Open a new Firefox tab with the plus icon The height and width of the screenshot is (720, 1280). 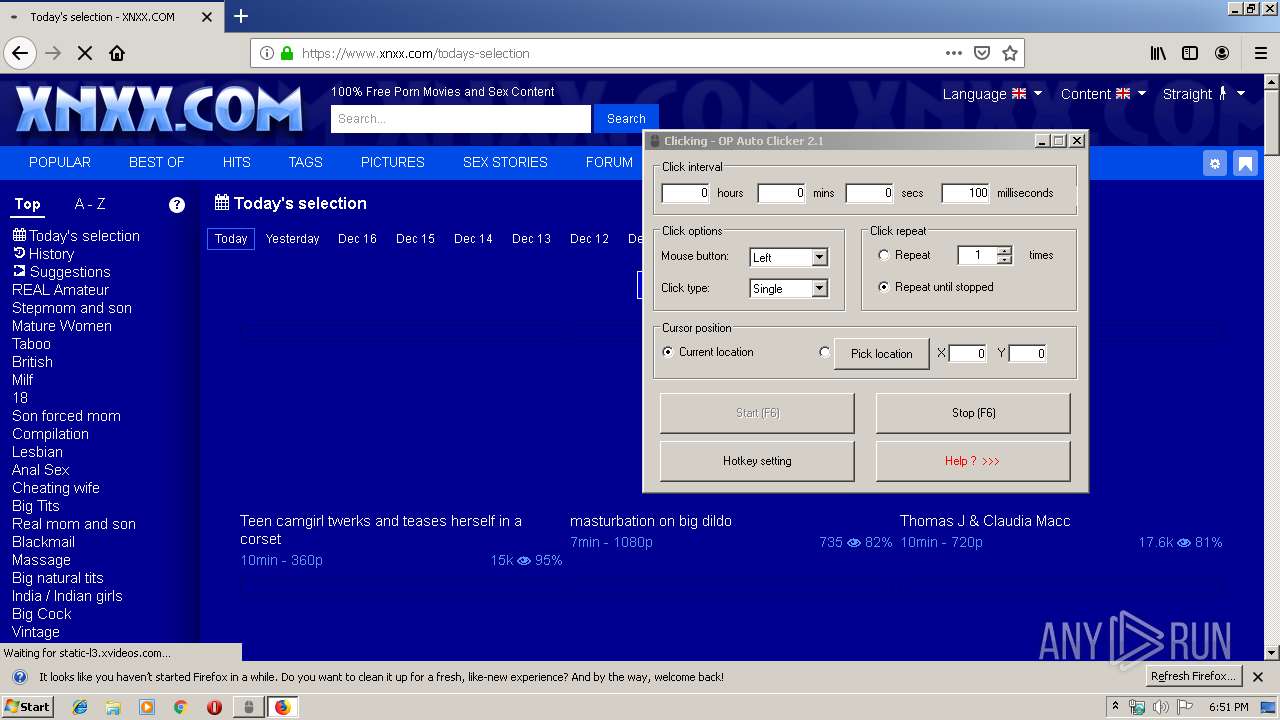[241, 16]
